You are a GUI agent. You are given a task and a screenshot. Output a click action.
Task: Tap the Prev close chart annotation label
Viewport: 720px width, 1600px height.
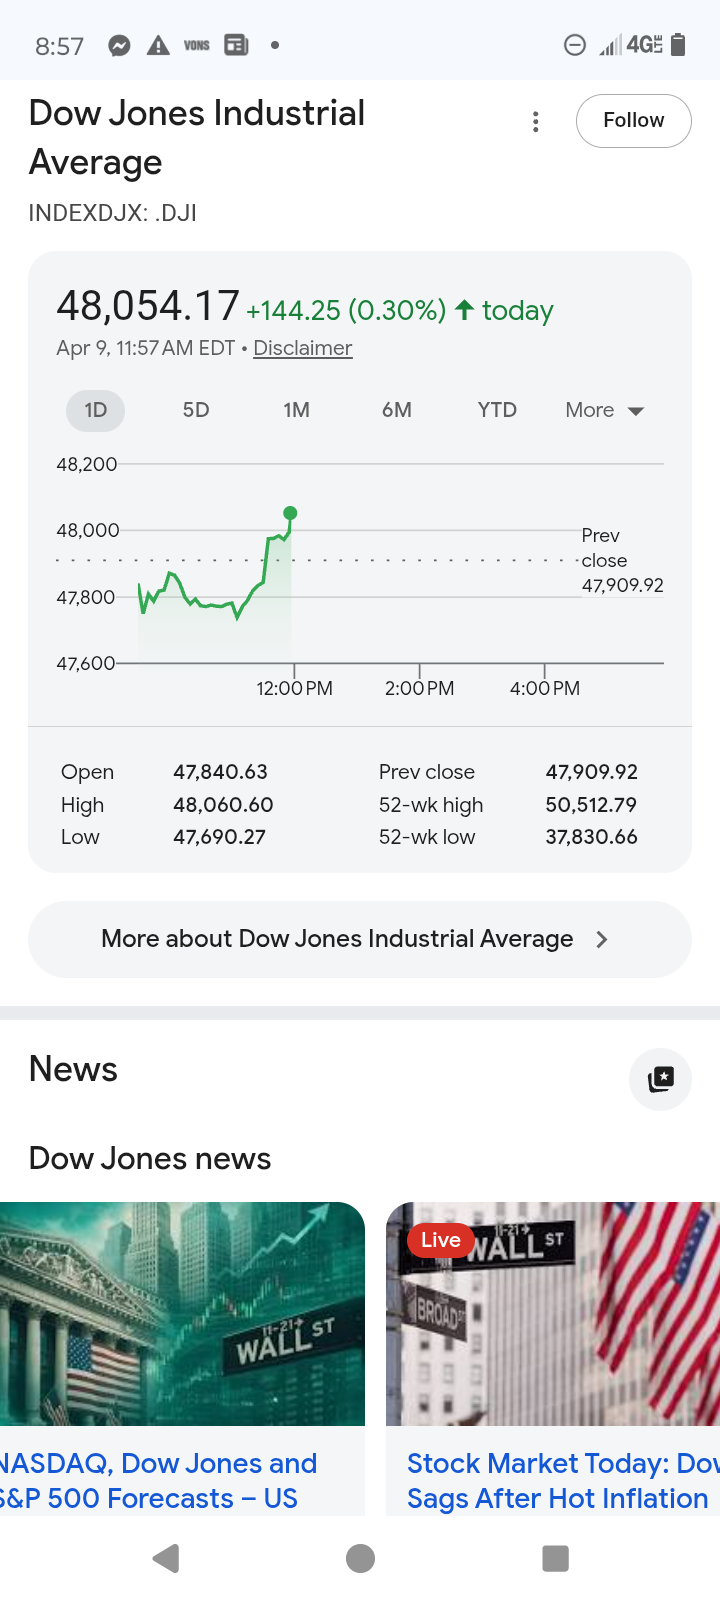point(622,560)
